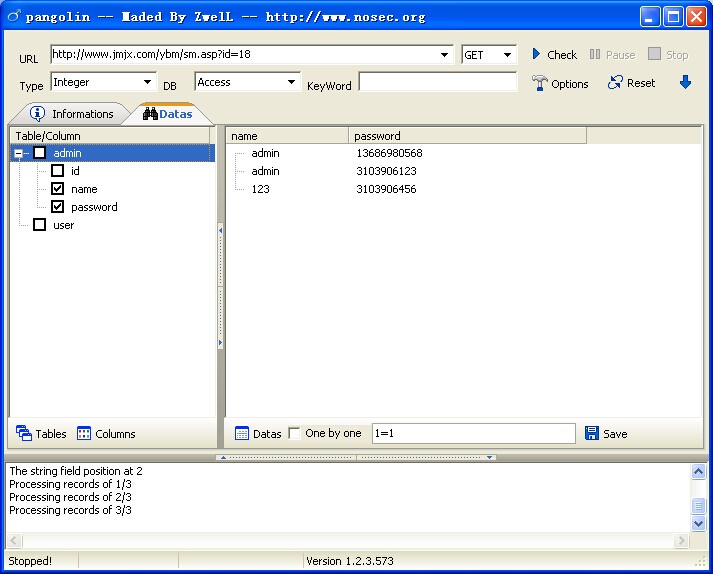Click the Save button label
The image size is (713, 574).
615,434
